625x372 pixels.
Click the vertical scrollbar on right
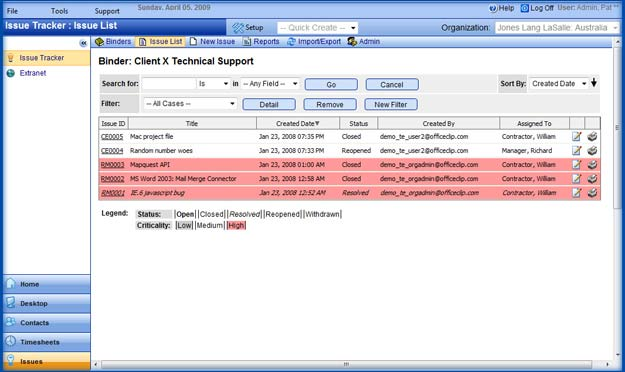(x=617, y=127)
